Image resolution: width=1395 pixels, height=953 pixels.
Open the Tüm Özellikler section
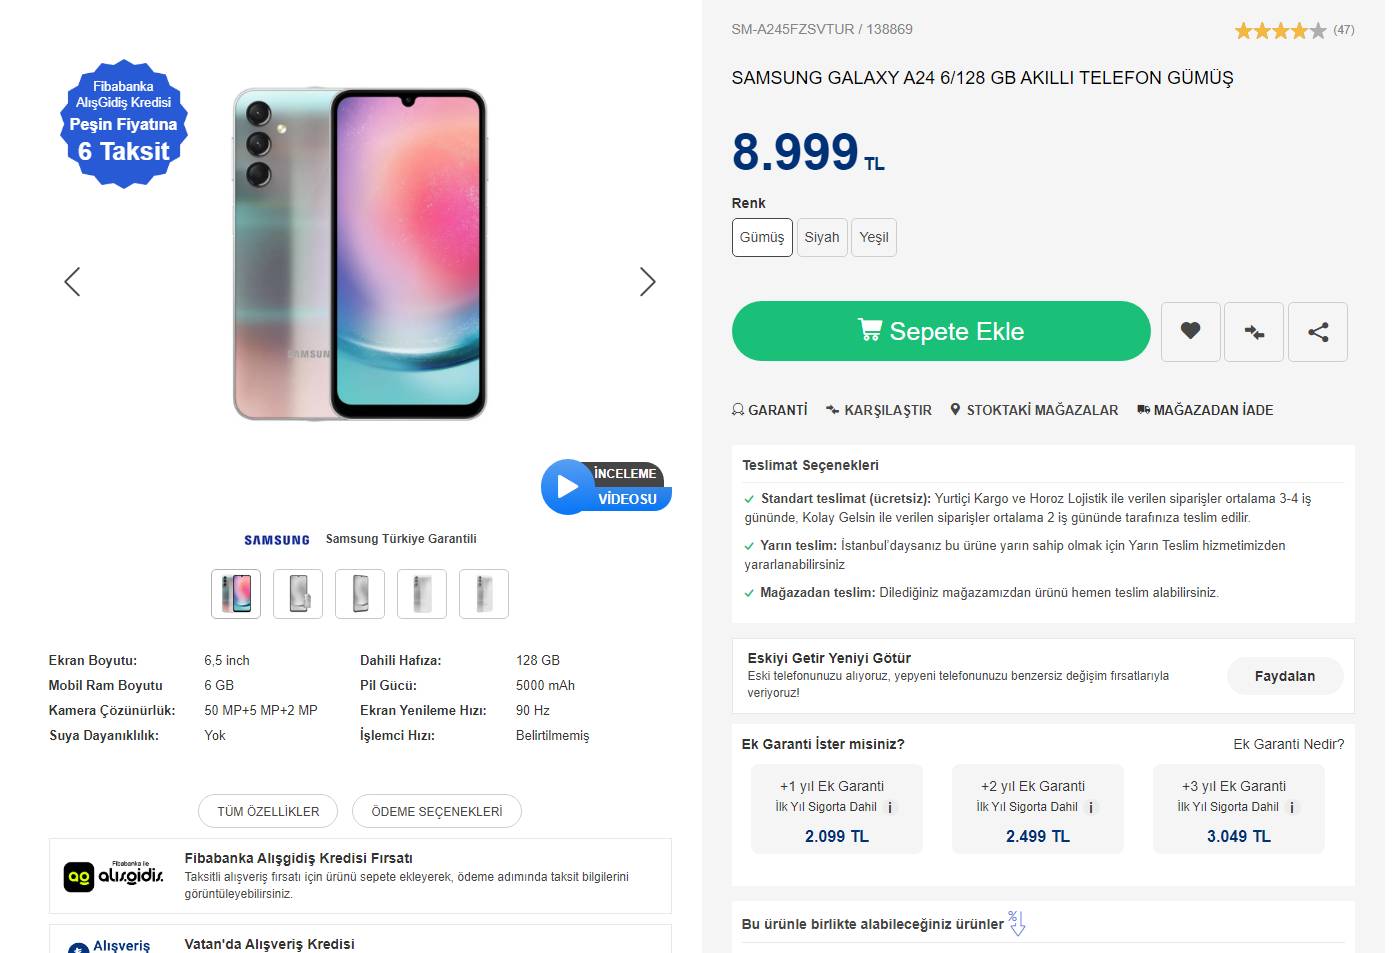pyautogui.click(x=268, y=811)
